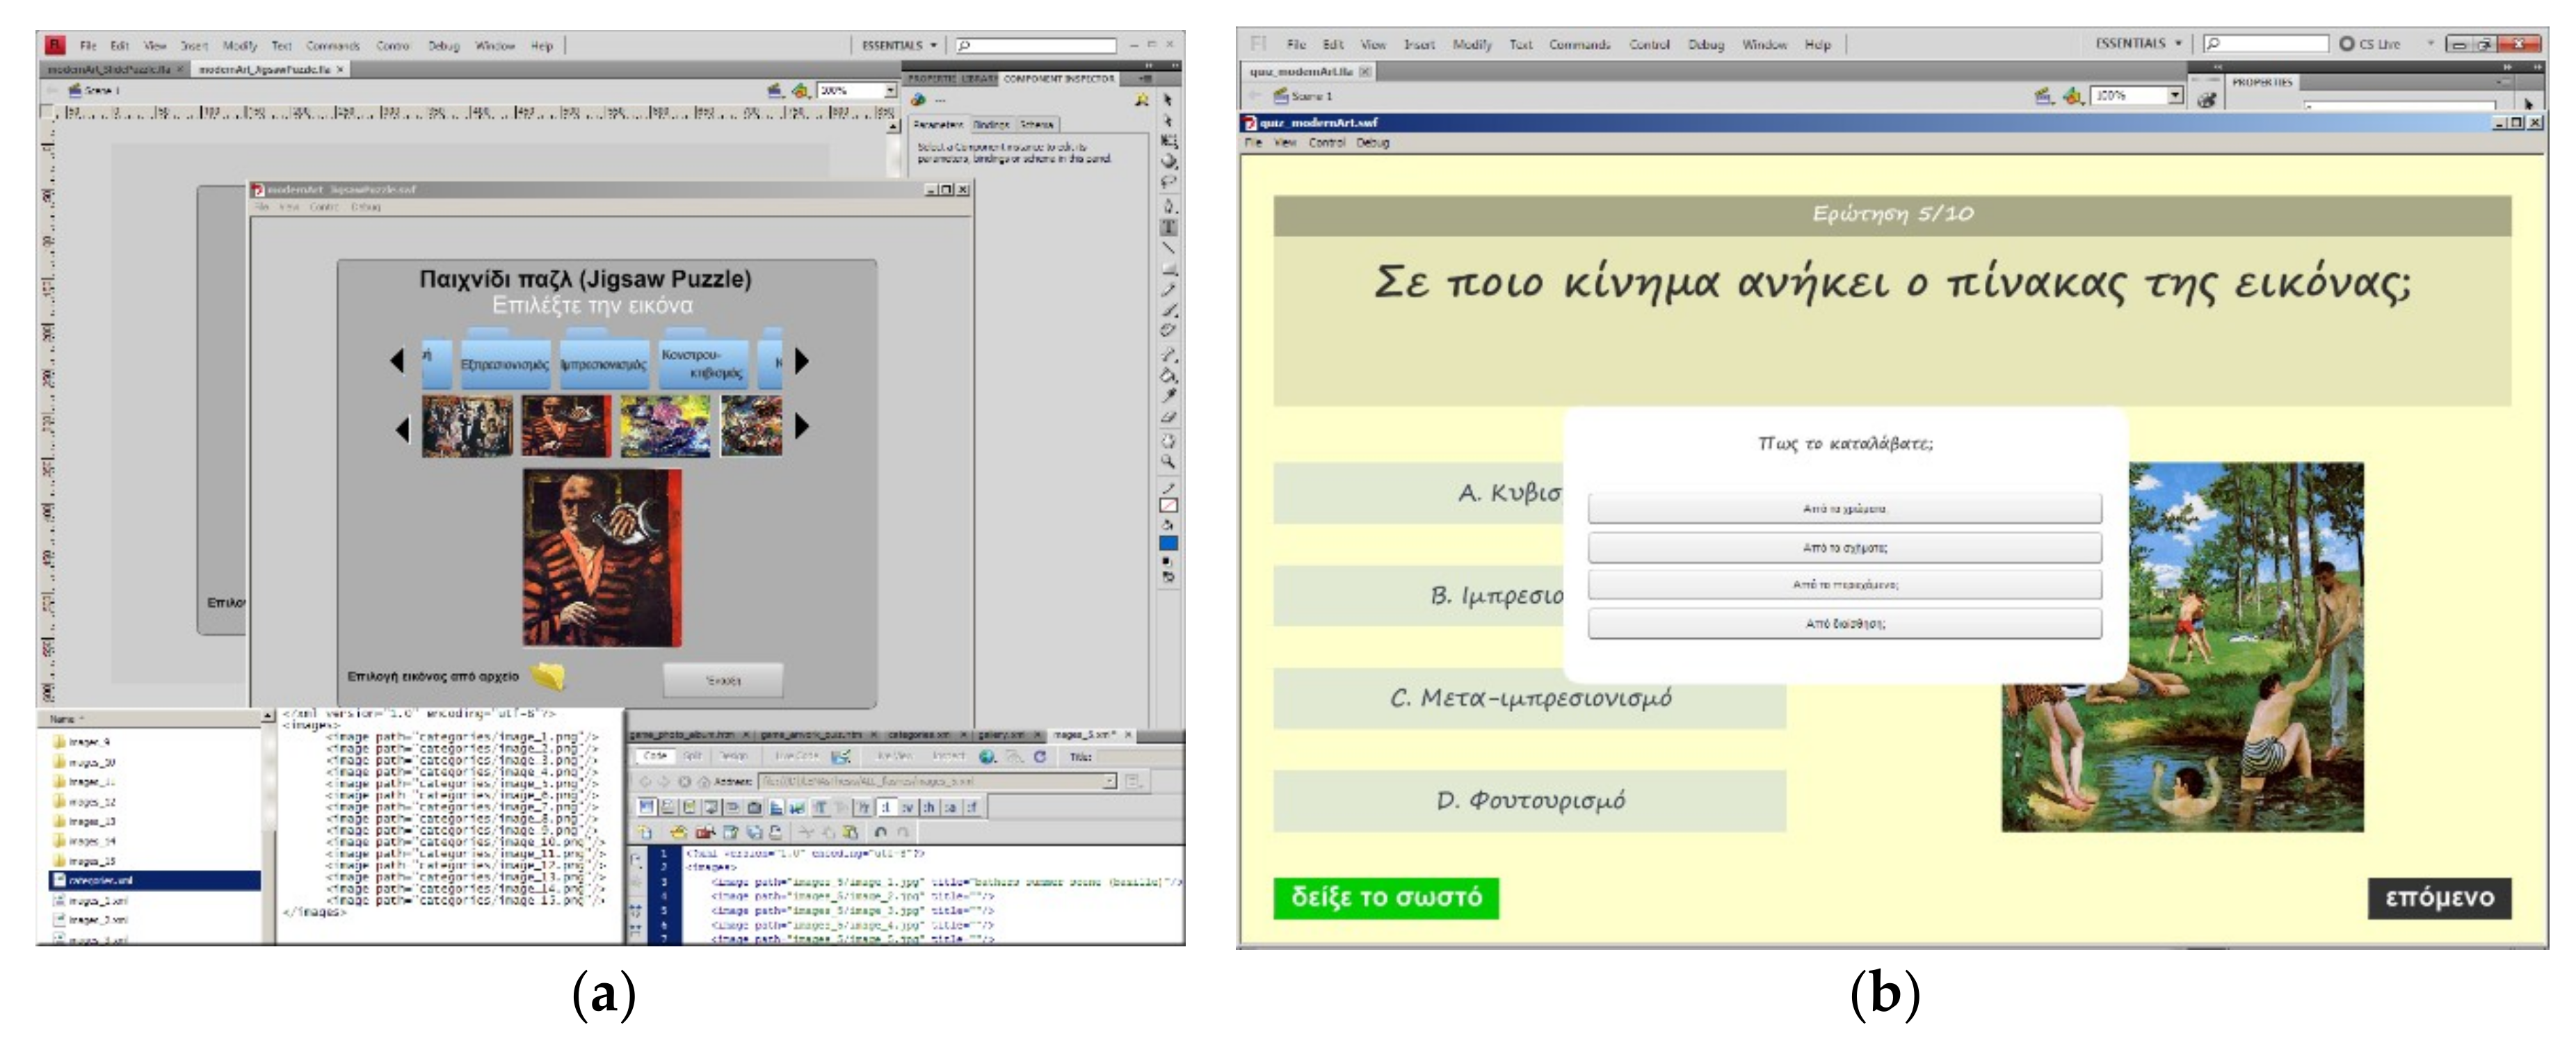
Task: Select the Subselection tool in jigsaw Flash tools panel
Action: pos(1167,120)
